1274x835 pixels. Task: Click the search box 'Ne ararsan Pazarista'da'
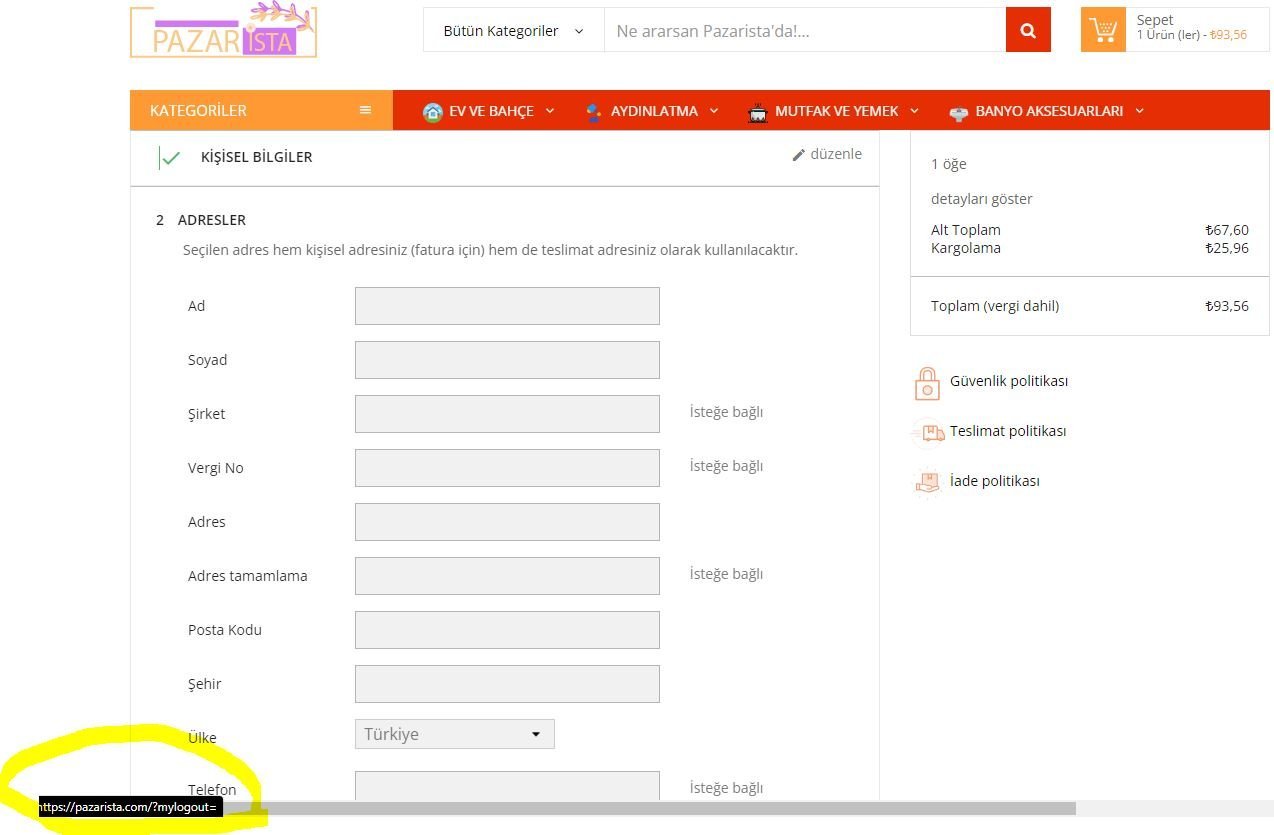[x=805, y=30]
